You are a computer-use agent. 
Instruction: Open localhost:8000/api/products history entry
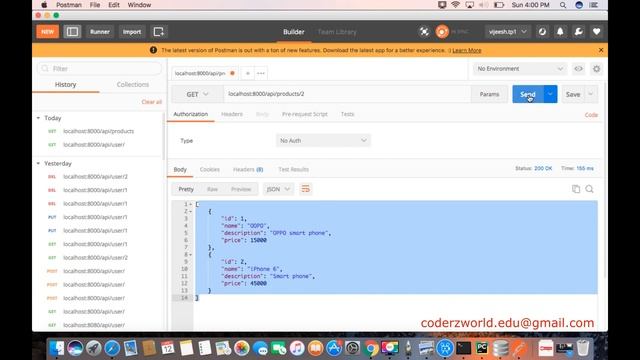[x=98, y=131]
